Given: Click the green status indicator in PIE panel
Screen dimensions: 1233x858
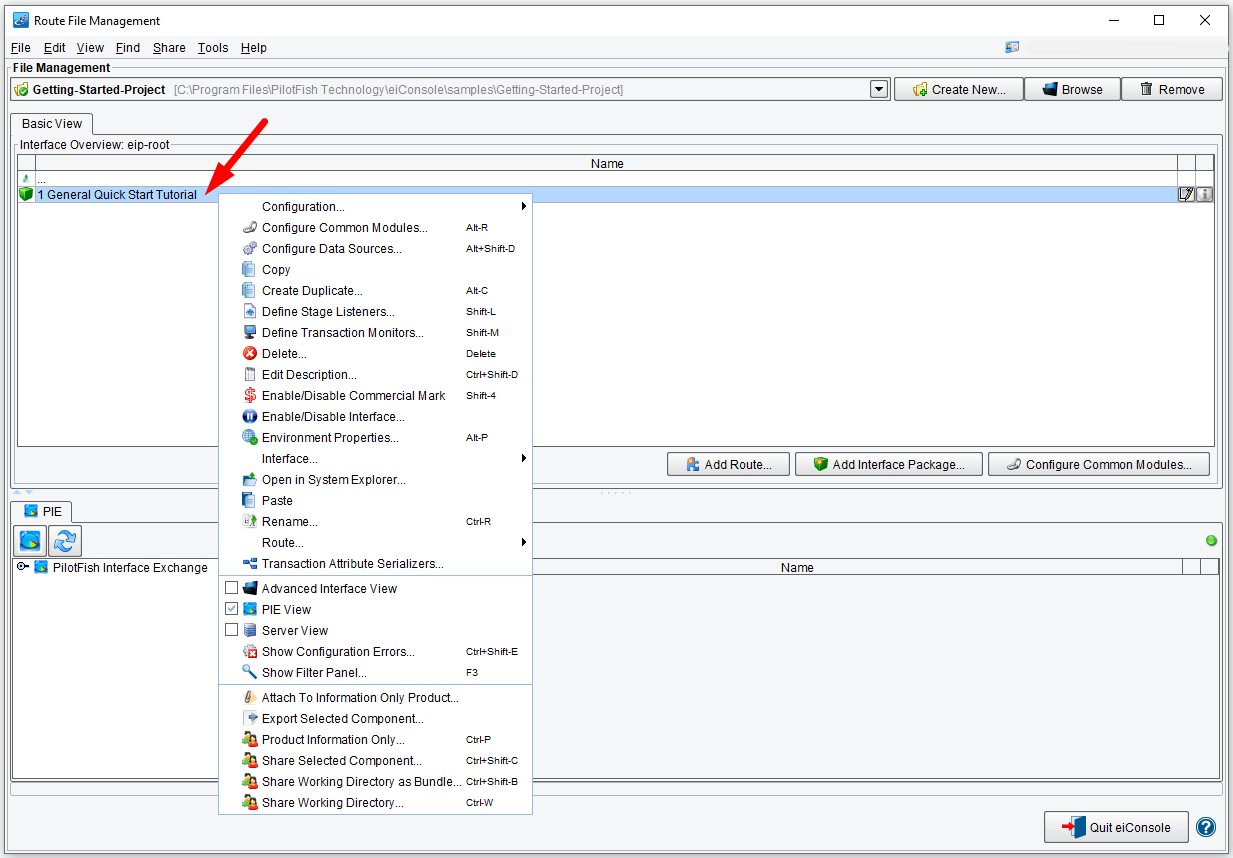Looking at the screenshot, I should [1211, 541].
